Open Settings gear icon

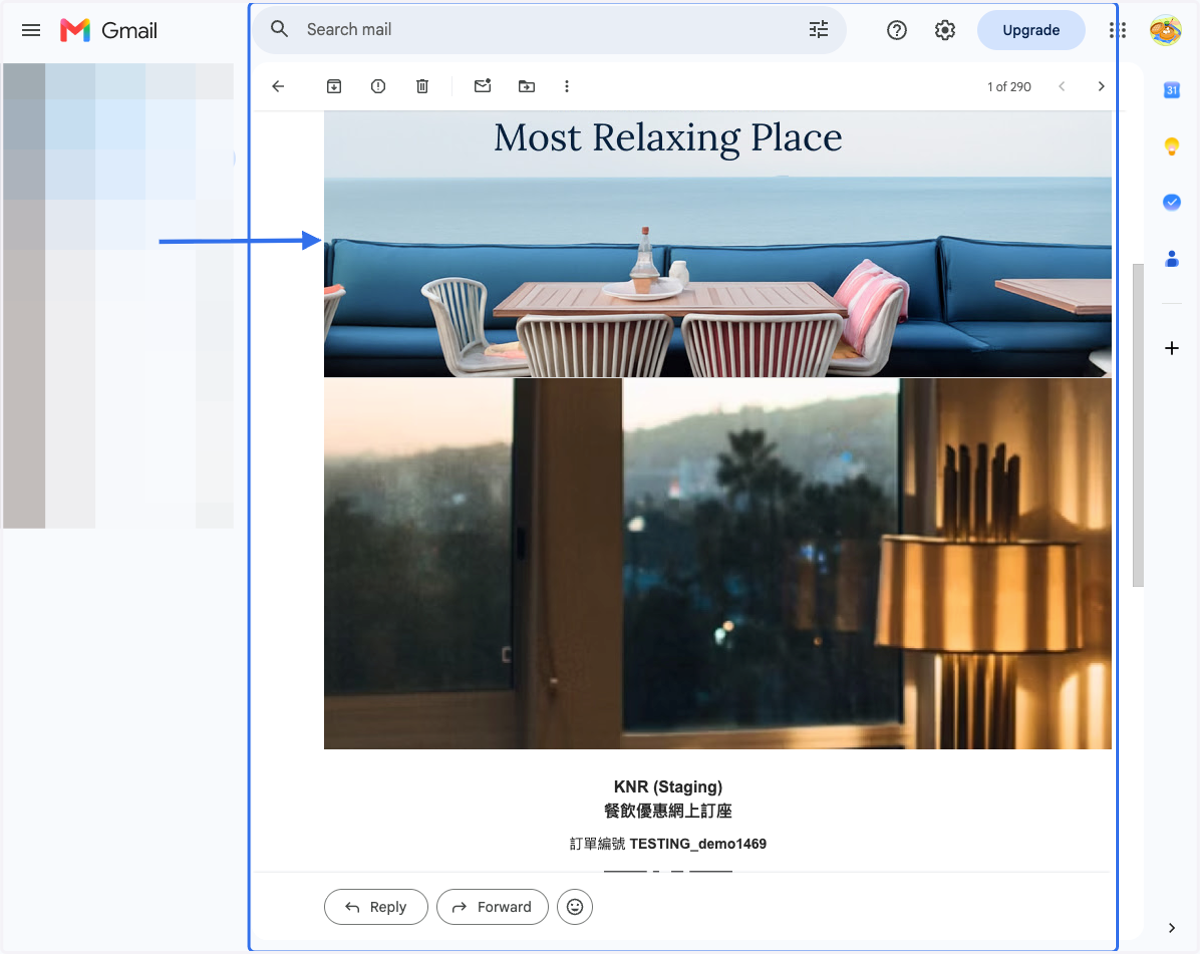tap(945, 30)
